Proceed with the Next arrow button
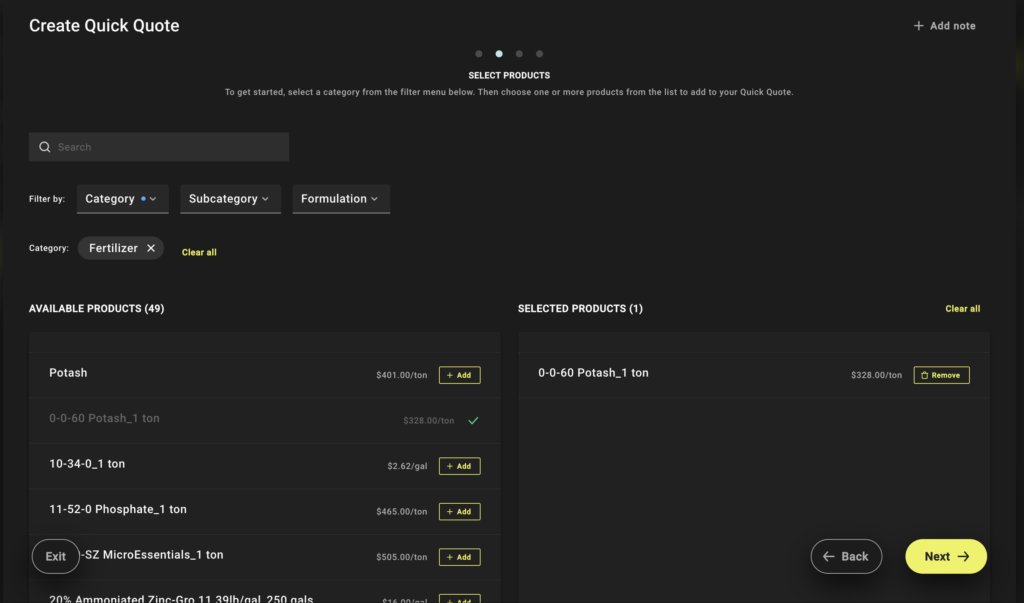 pyautogui.click(x=946, y=556)
